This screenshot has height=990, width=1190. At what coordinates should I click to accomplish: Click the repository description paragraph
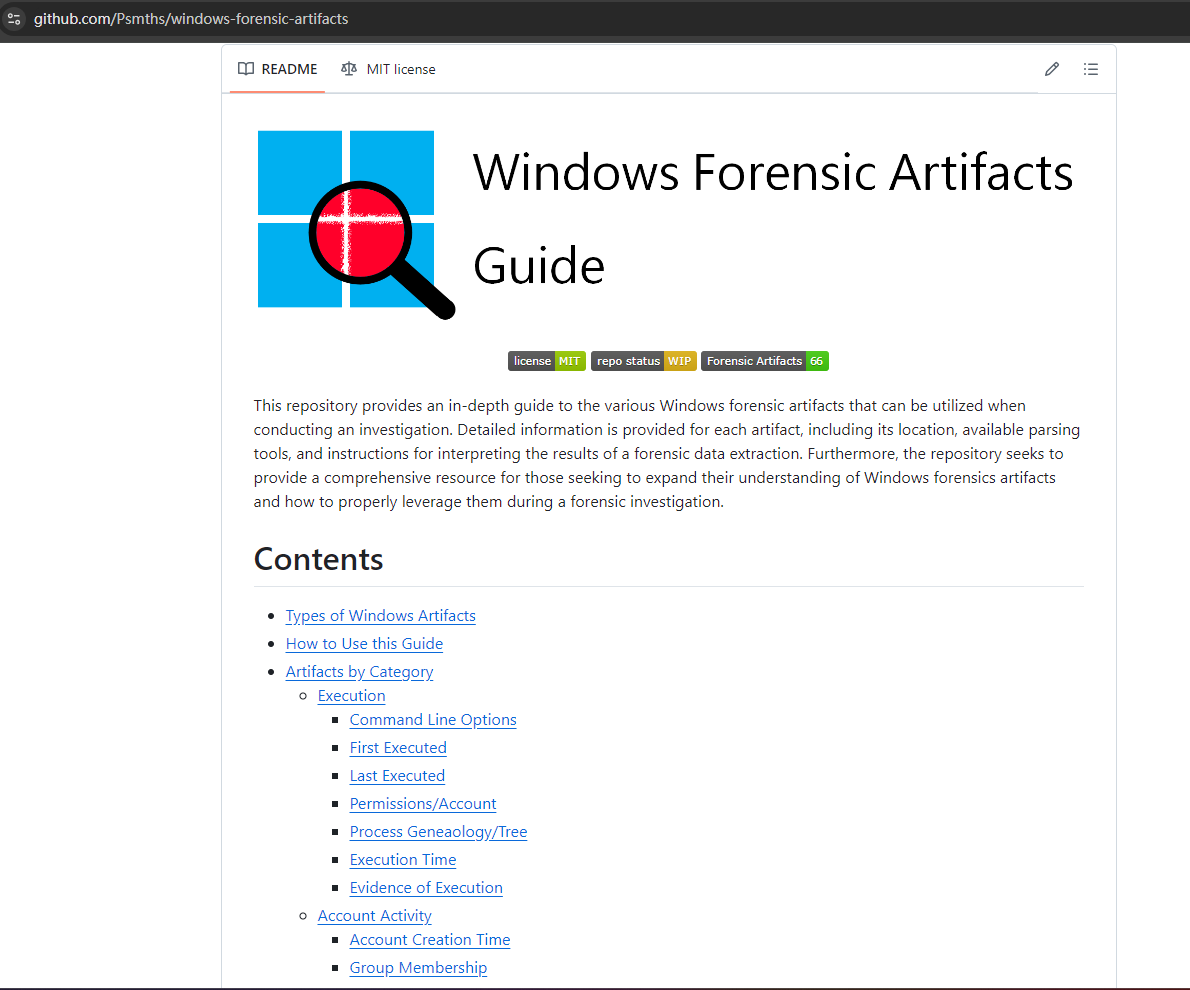(667, 454)
